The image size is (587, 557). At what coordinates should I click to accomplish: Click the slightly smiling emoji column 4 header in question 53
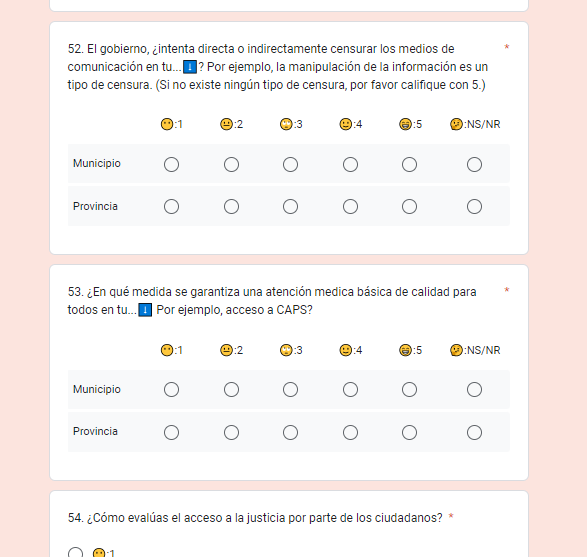346,350
